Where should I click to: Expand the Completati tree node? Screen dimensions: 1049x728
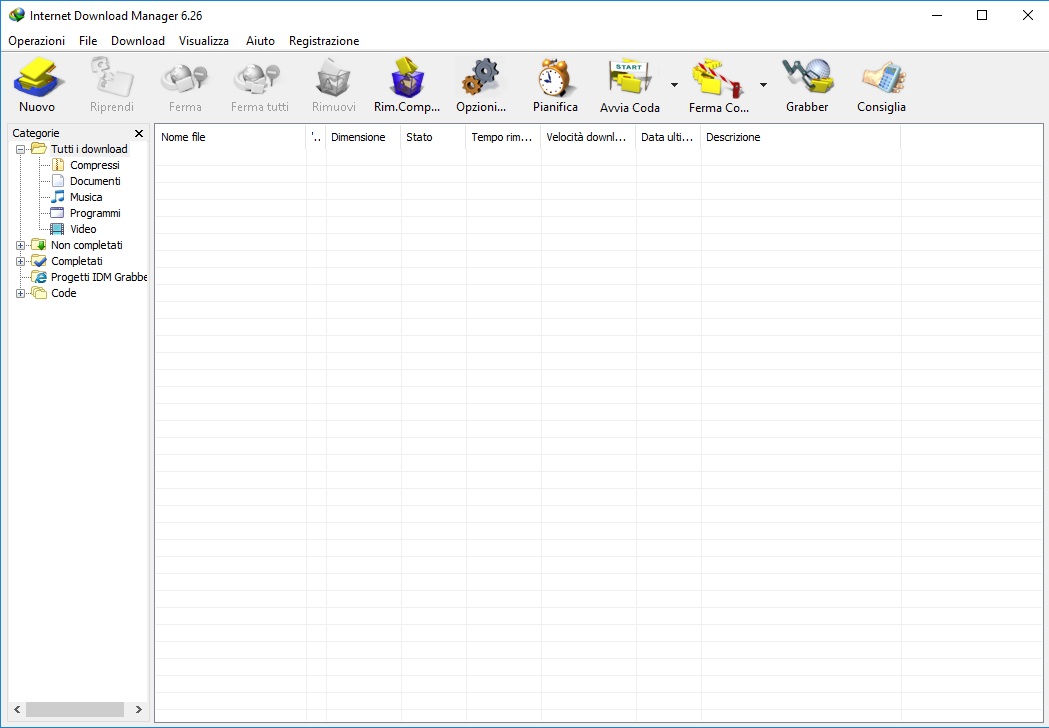pos(21,261)
